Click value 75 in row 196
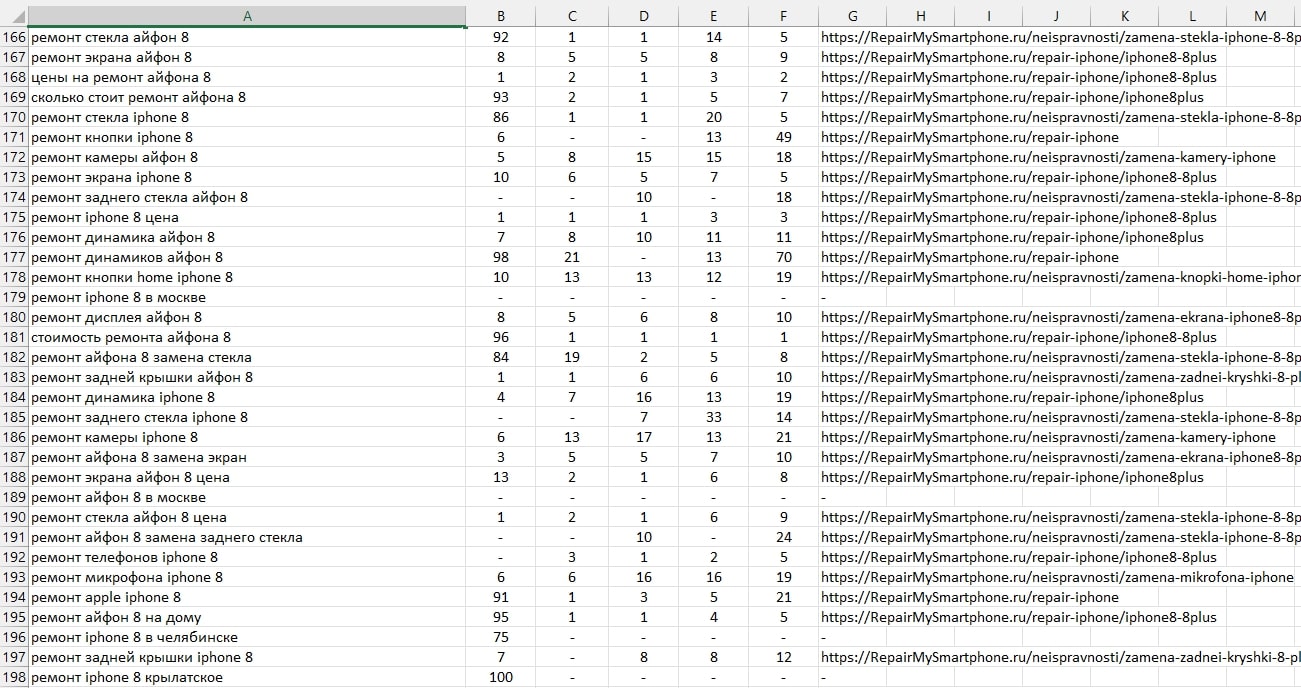 click(501, 637)
